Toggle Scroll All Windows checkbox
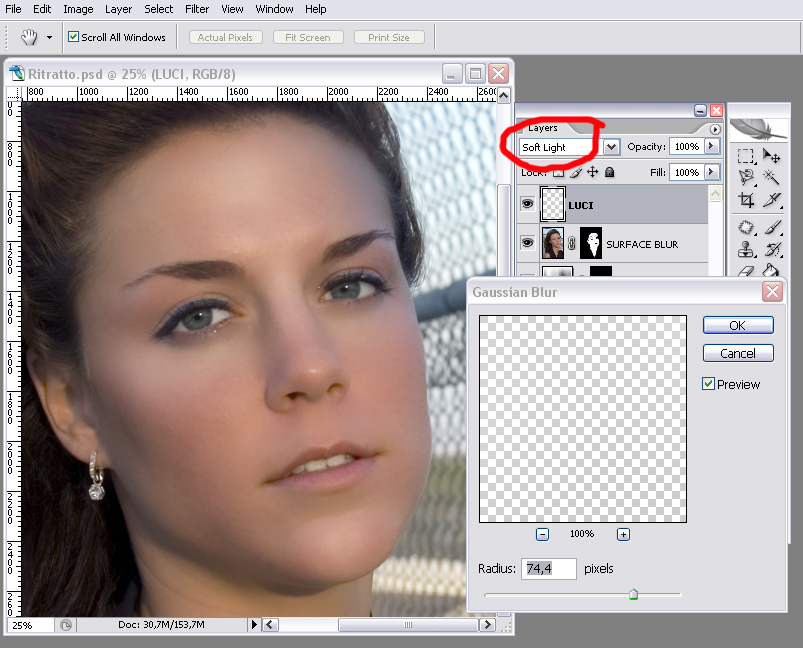The height and width of the screenshot is (648, 803). tap(74, 37)
